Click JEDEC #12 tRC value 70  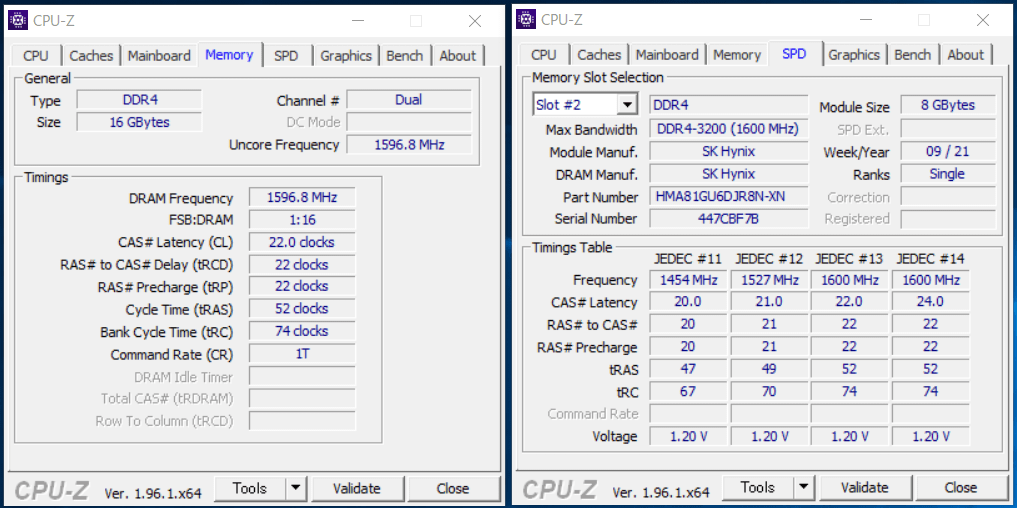769,392
